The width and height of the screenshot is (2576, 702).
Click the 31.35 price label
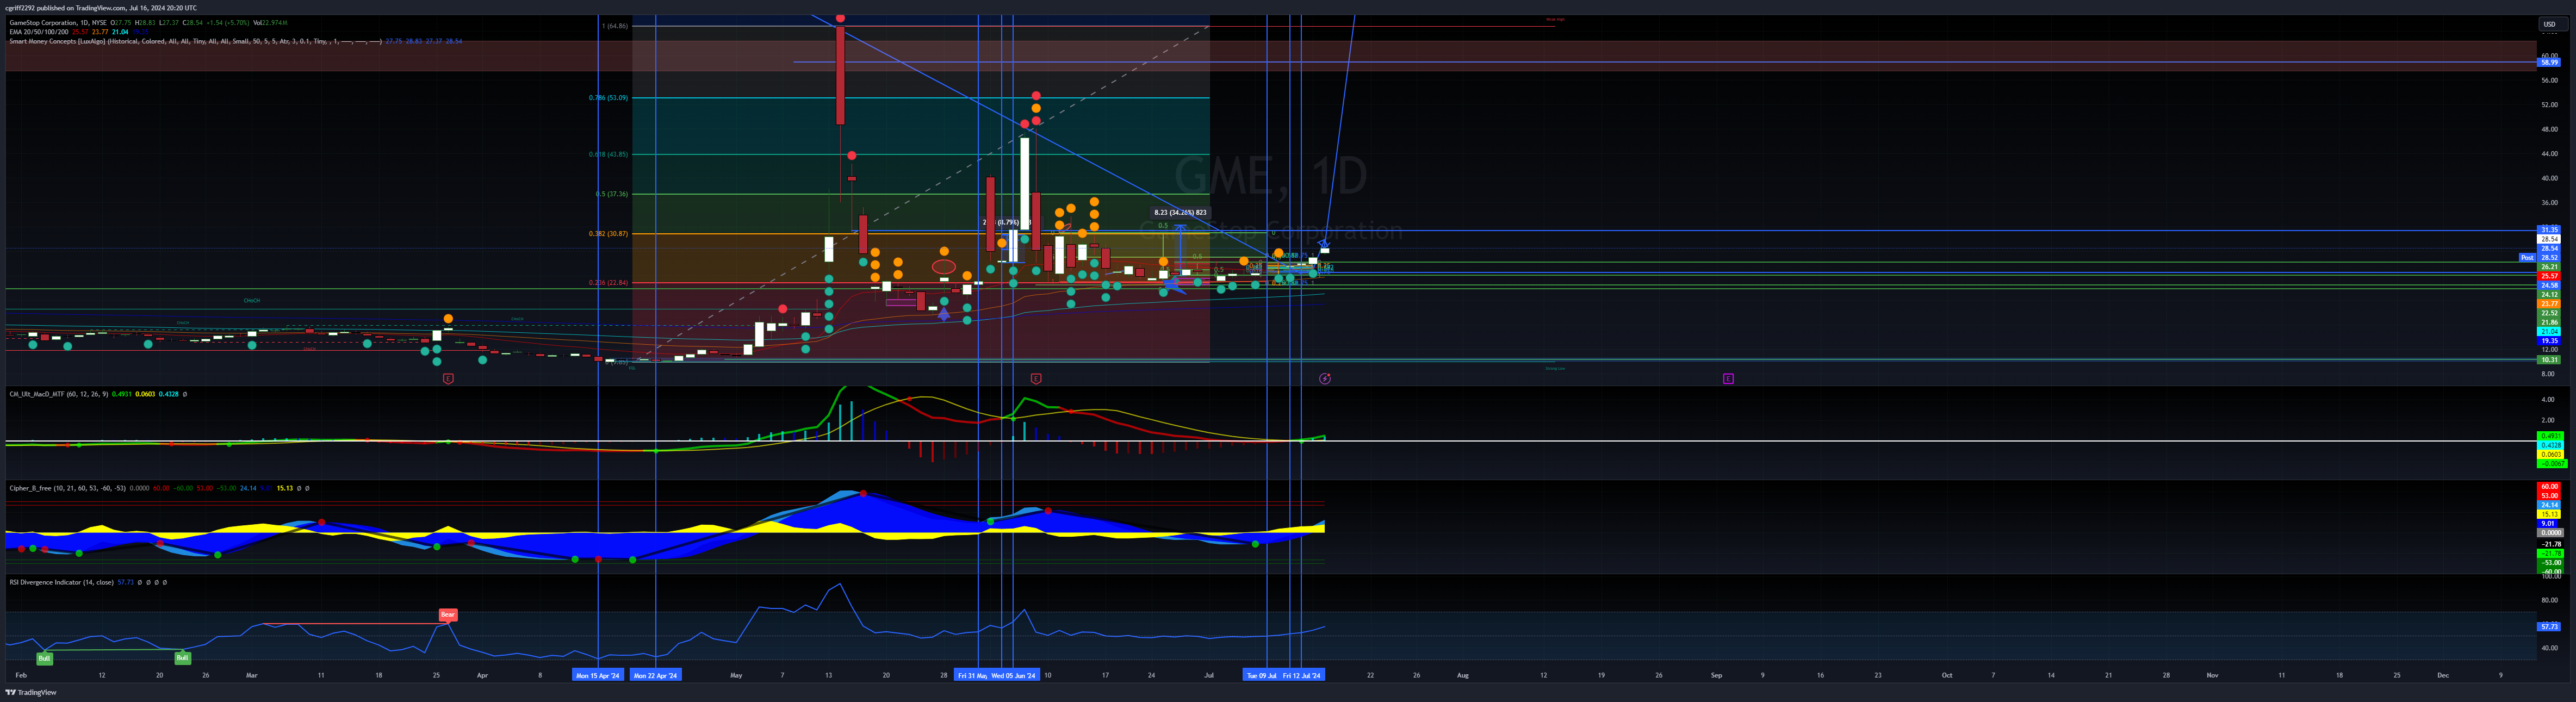coord(2549,230)
